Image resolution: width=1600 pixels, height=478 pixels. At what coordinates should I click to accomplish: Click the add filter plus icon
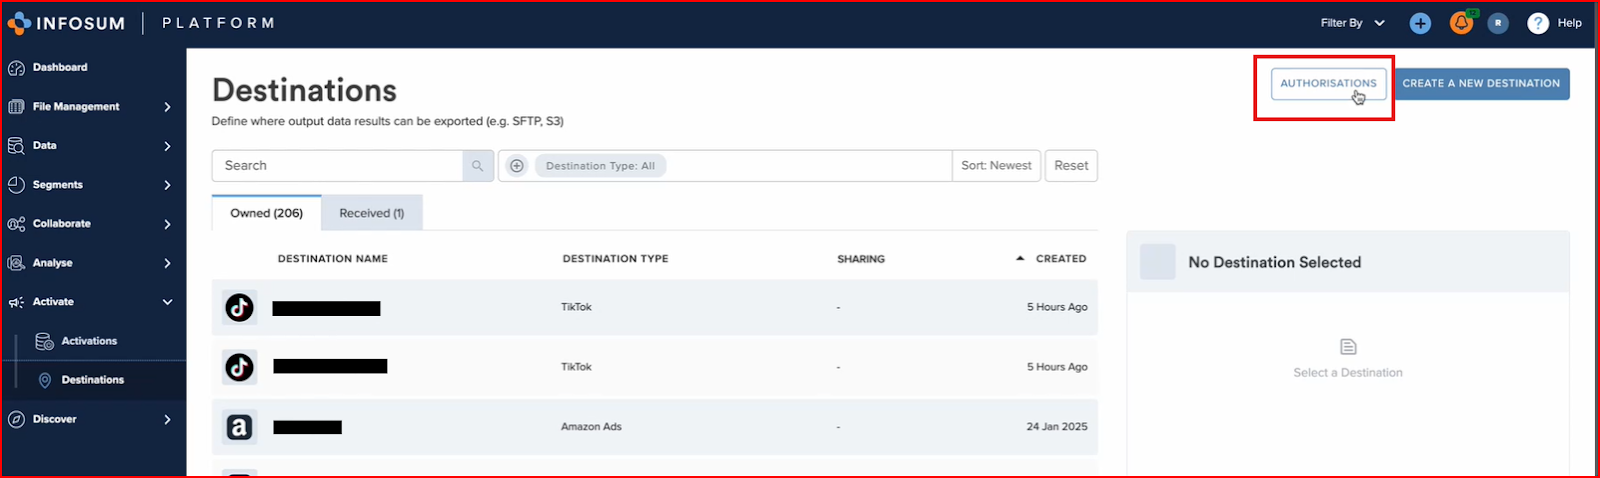click(x=516, y=166)
